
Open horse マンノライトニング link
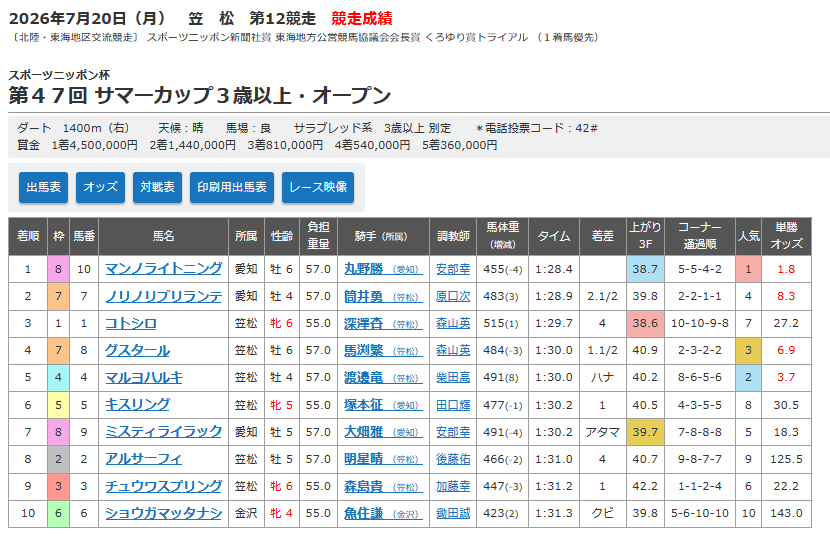pos(164,269)
